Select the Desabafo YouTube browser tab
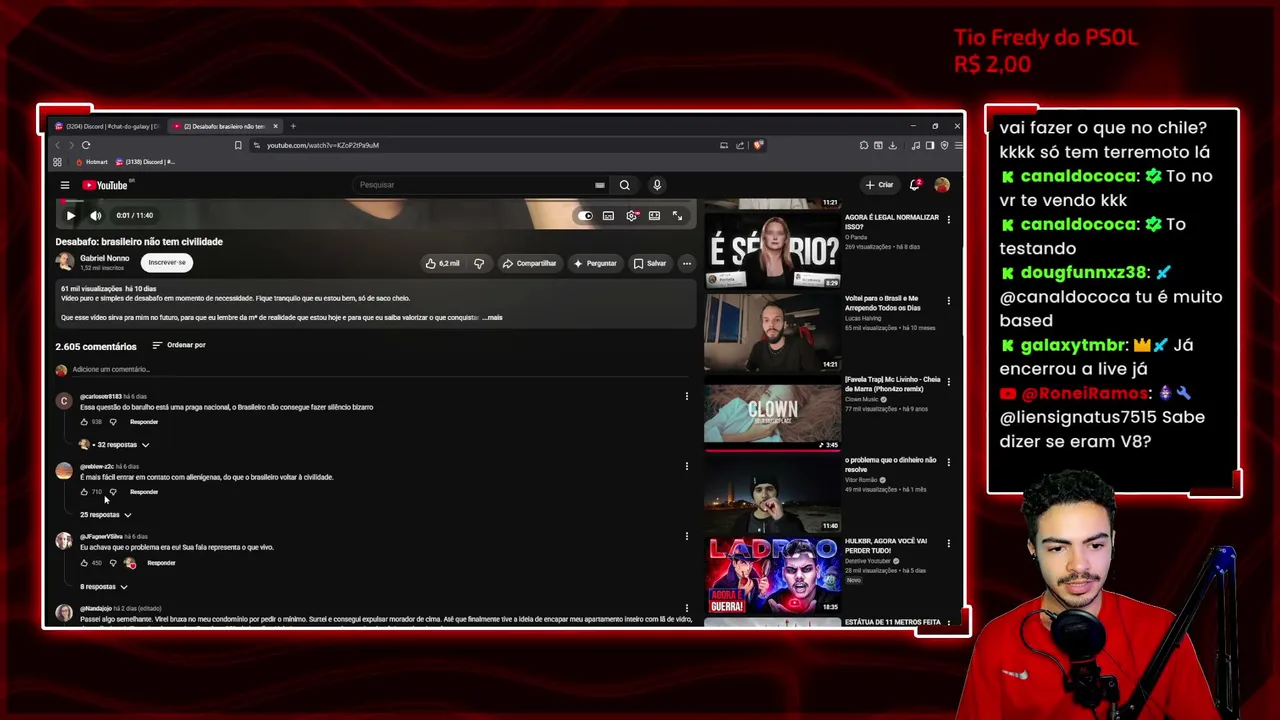The width and height of the screenshot is (1280, 720). pyautogui.click(x=225, y=126)
